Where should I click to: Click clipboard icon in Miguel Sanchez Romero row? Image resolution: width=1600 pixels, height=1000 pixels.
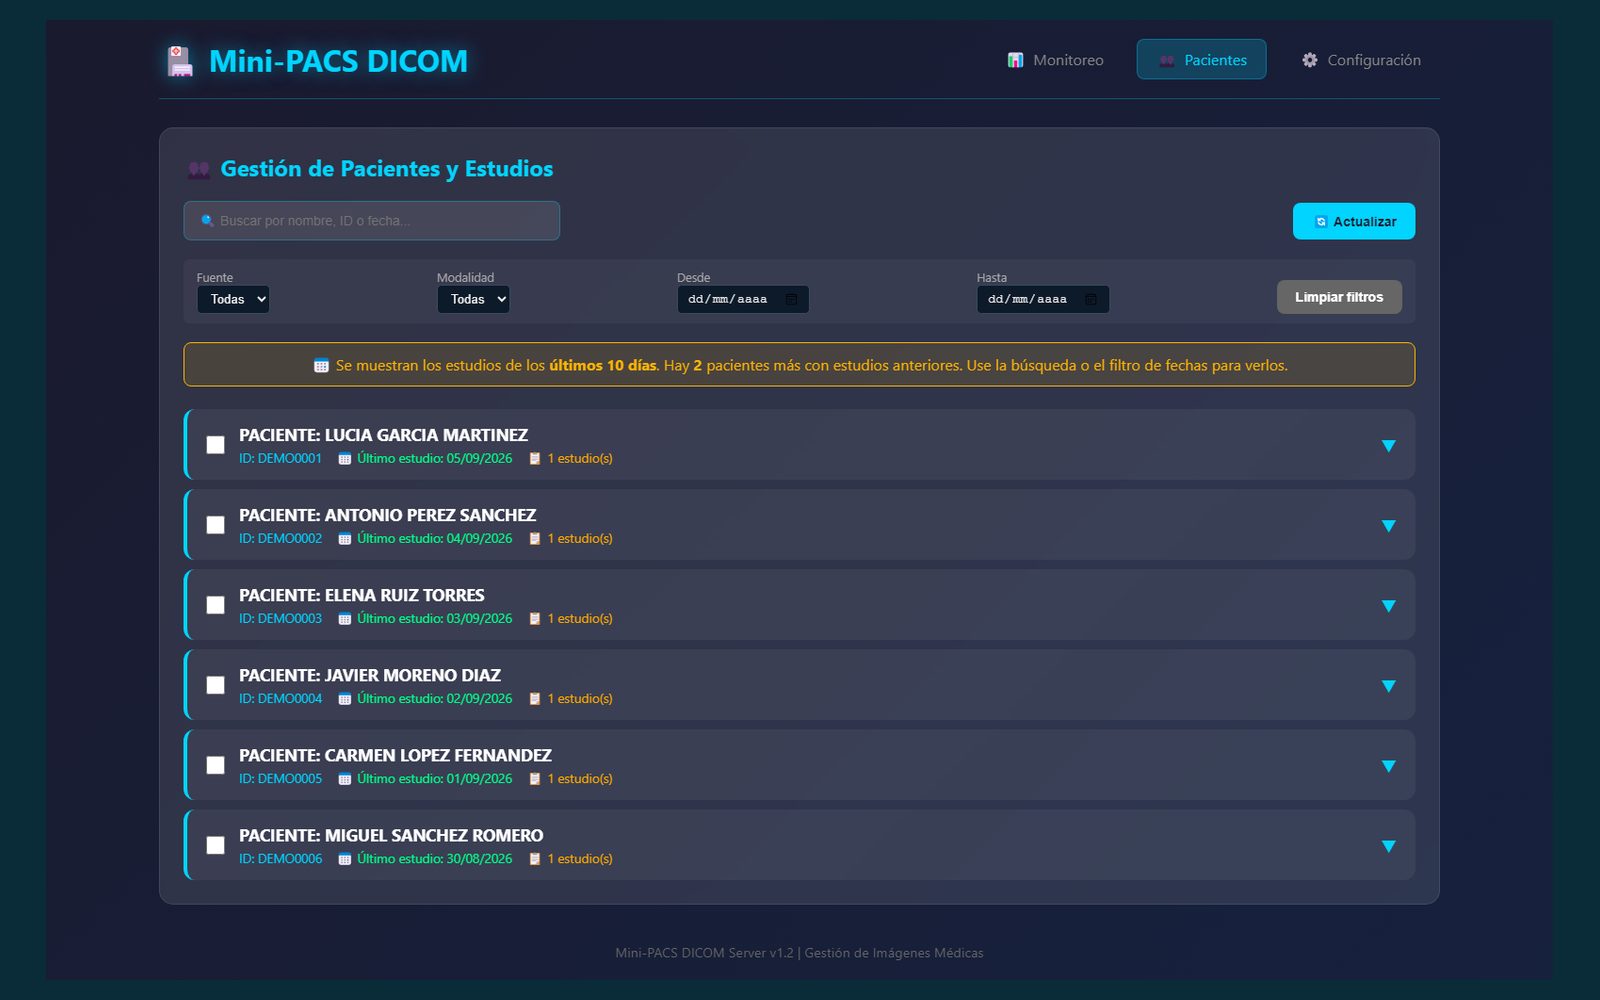coord(535,859)
